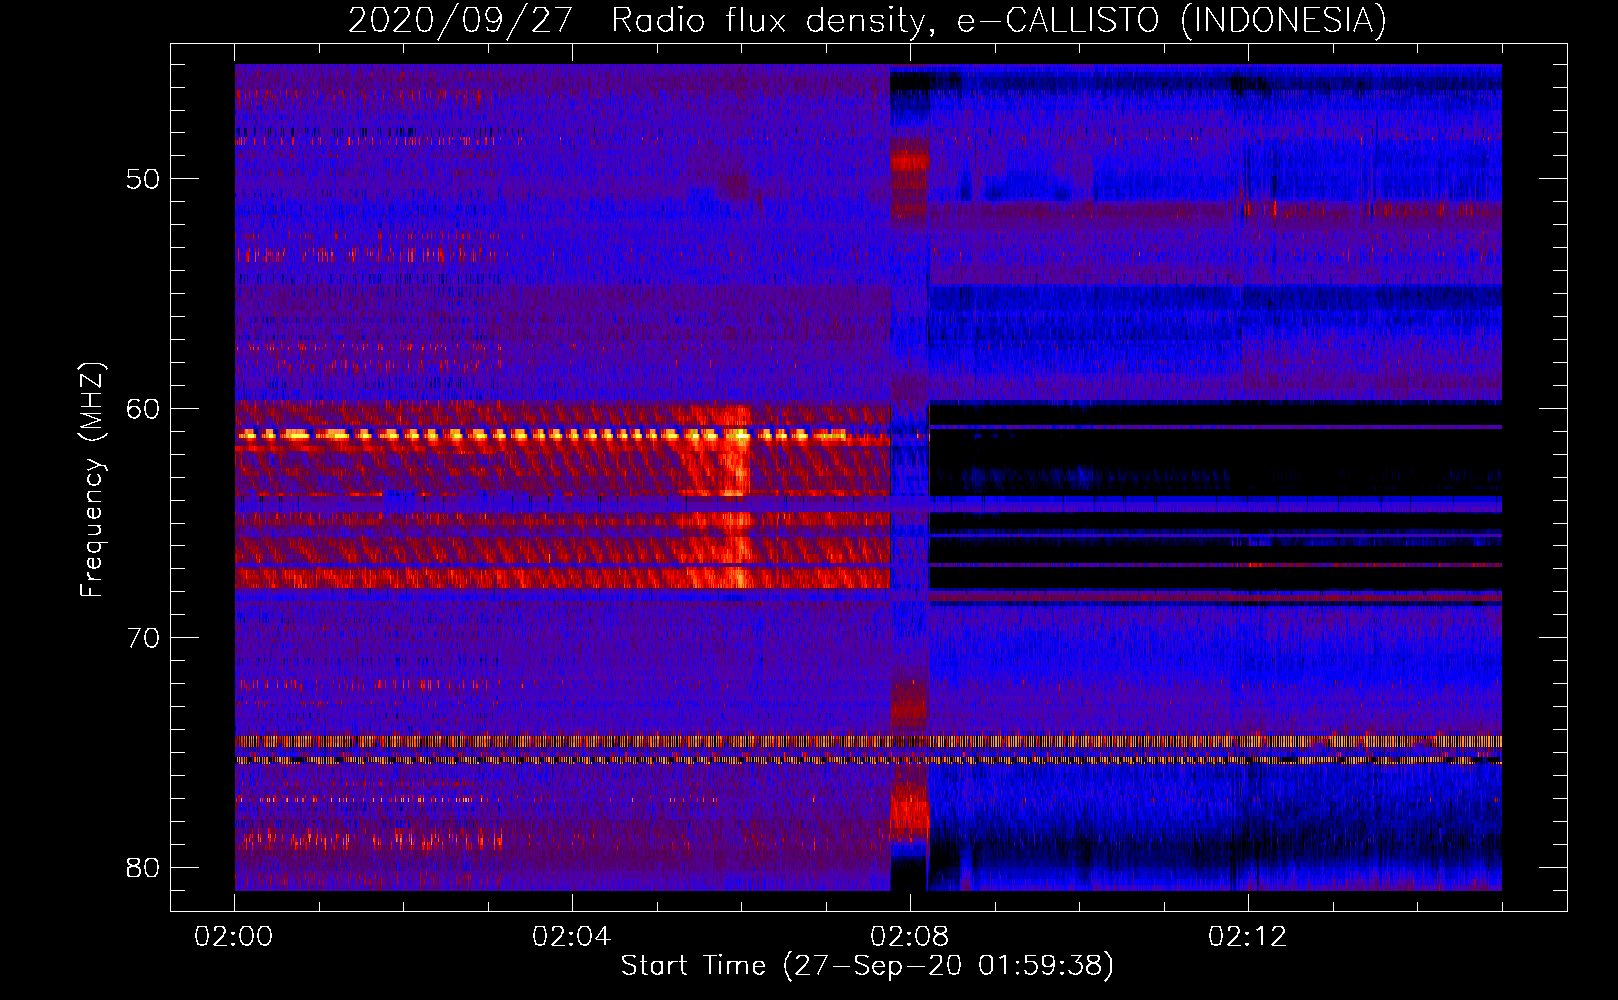
Task: Click the yellow striped band near 74.5 MHz
Action: tap(868, 741)
